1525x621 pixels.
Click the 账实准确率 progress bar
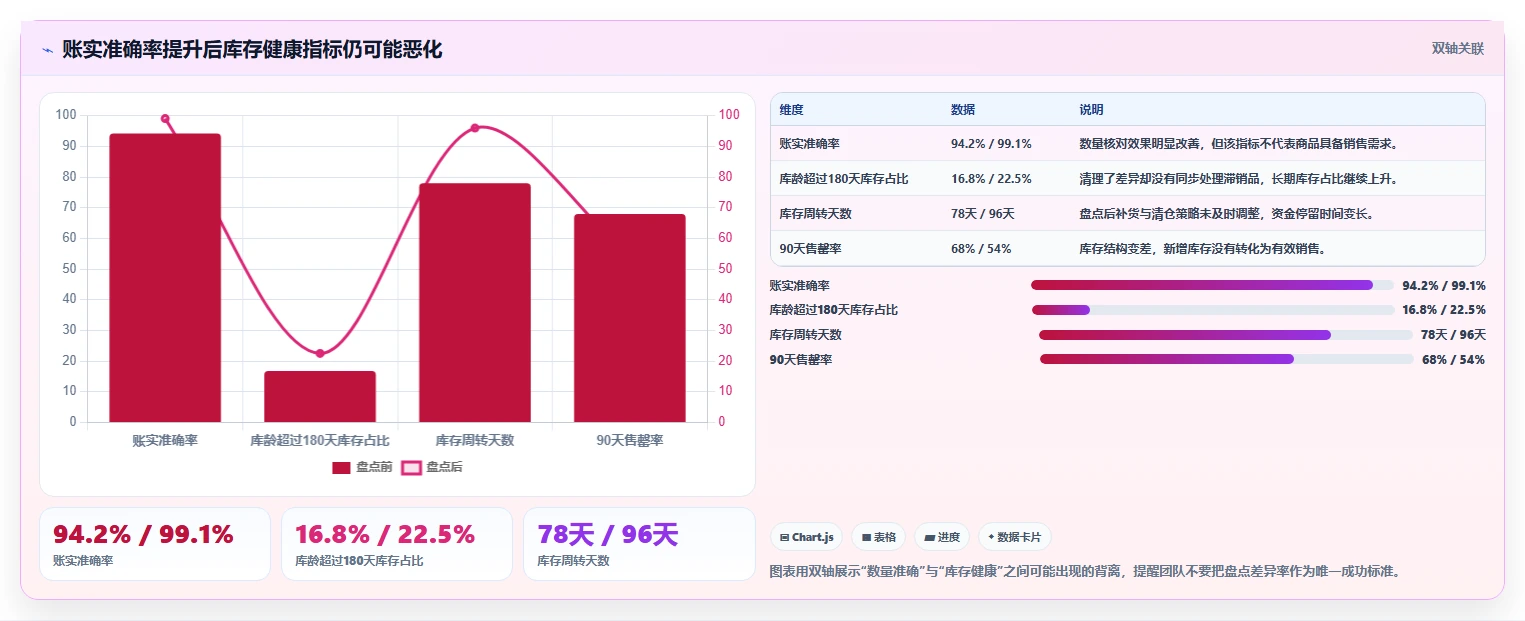pos(1212,285)
